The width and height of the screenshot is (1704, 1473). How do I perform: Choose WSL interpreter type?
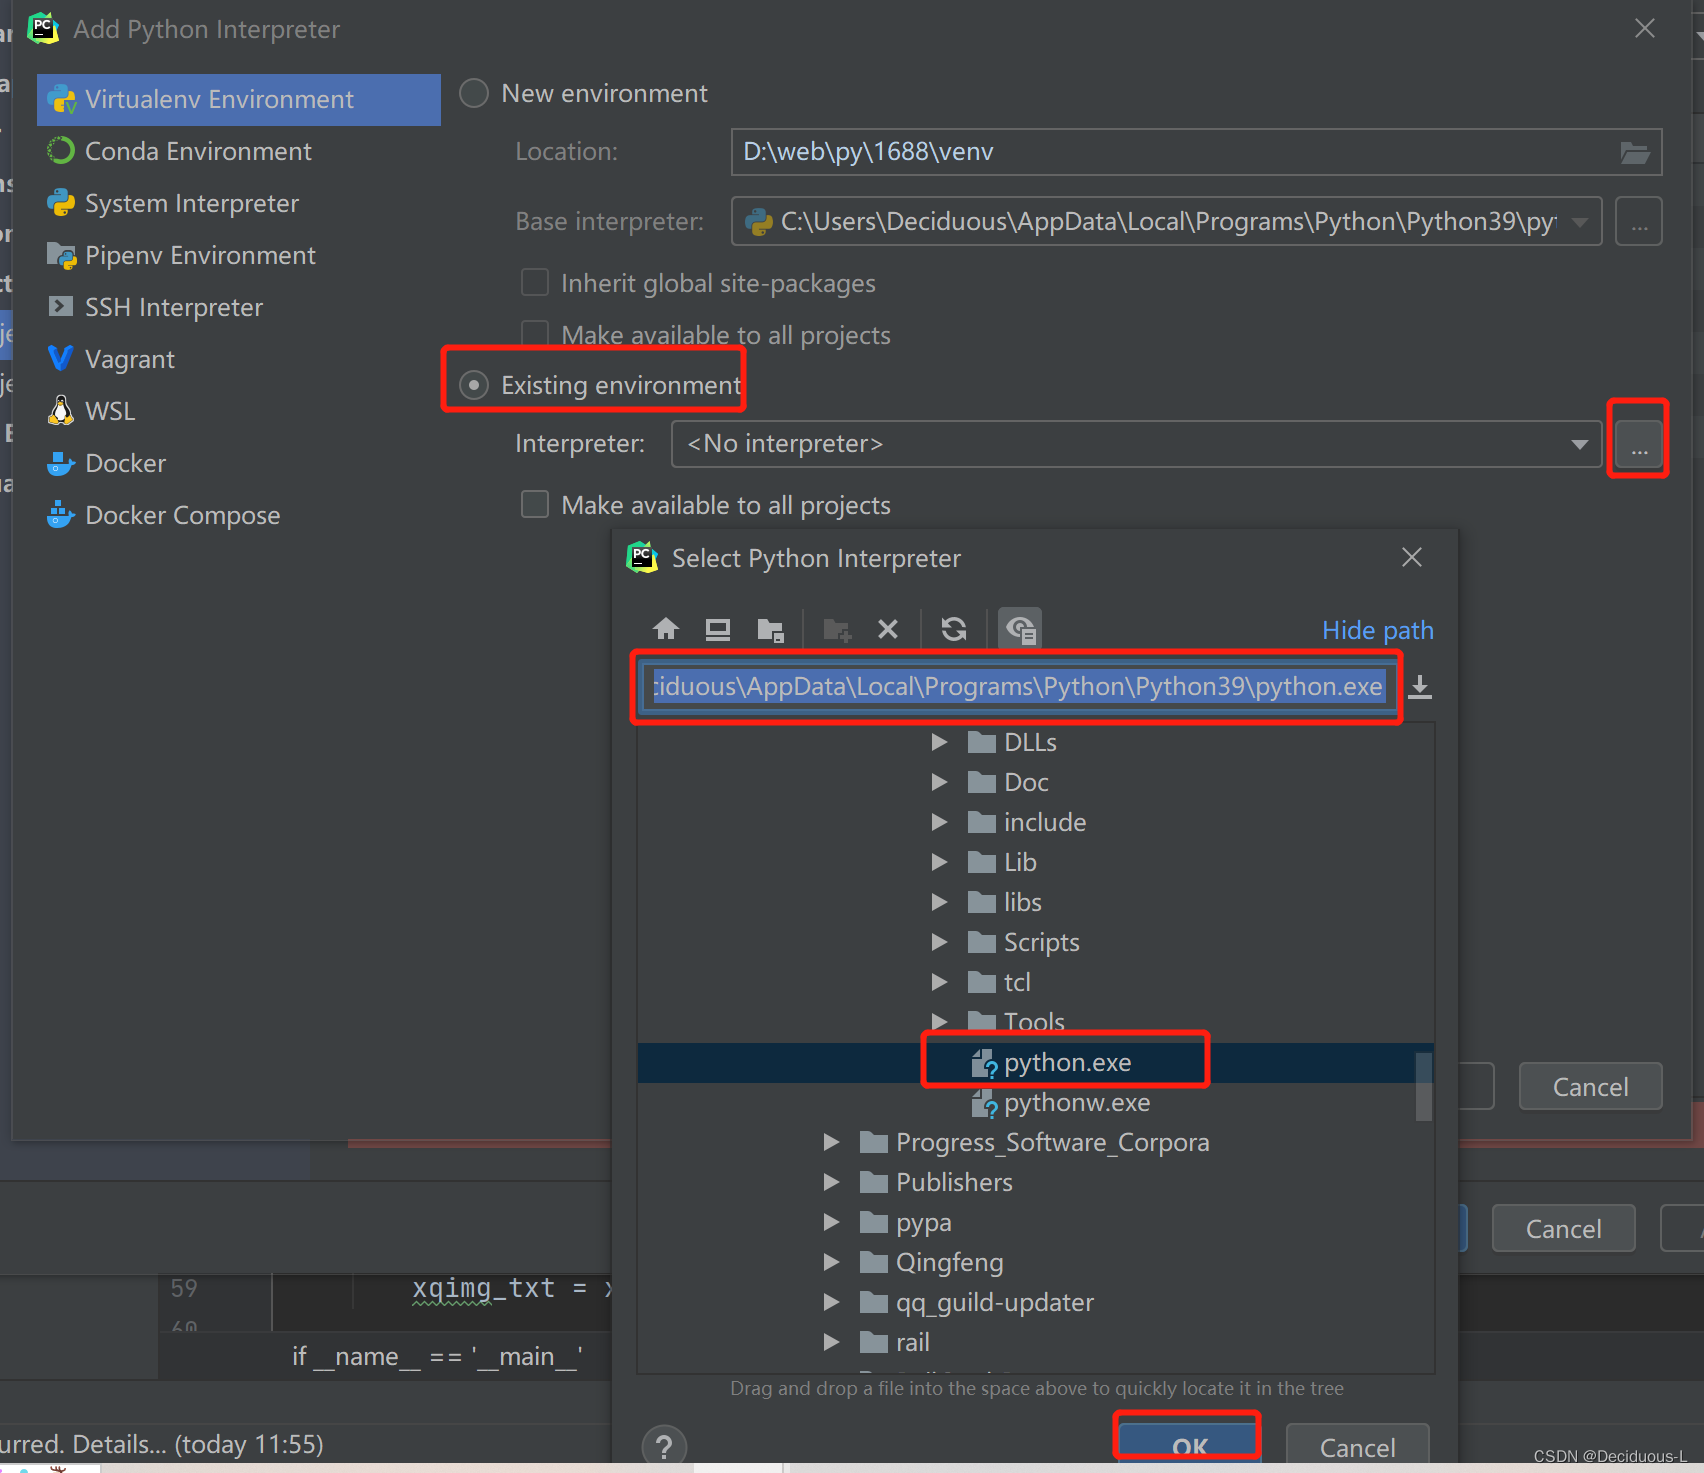point(239,411)
